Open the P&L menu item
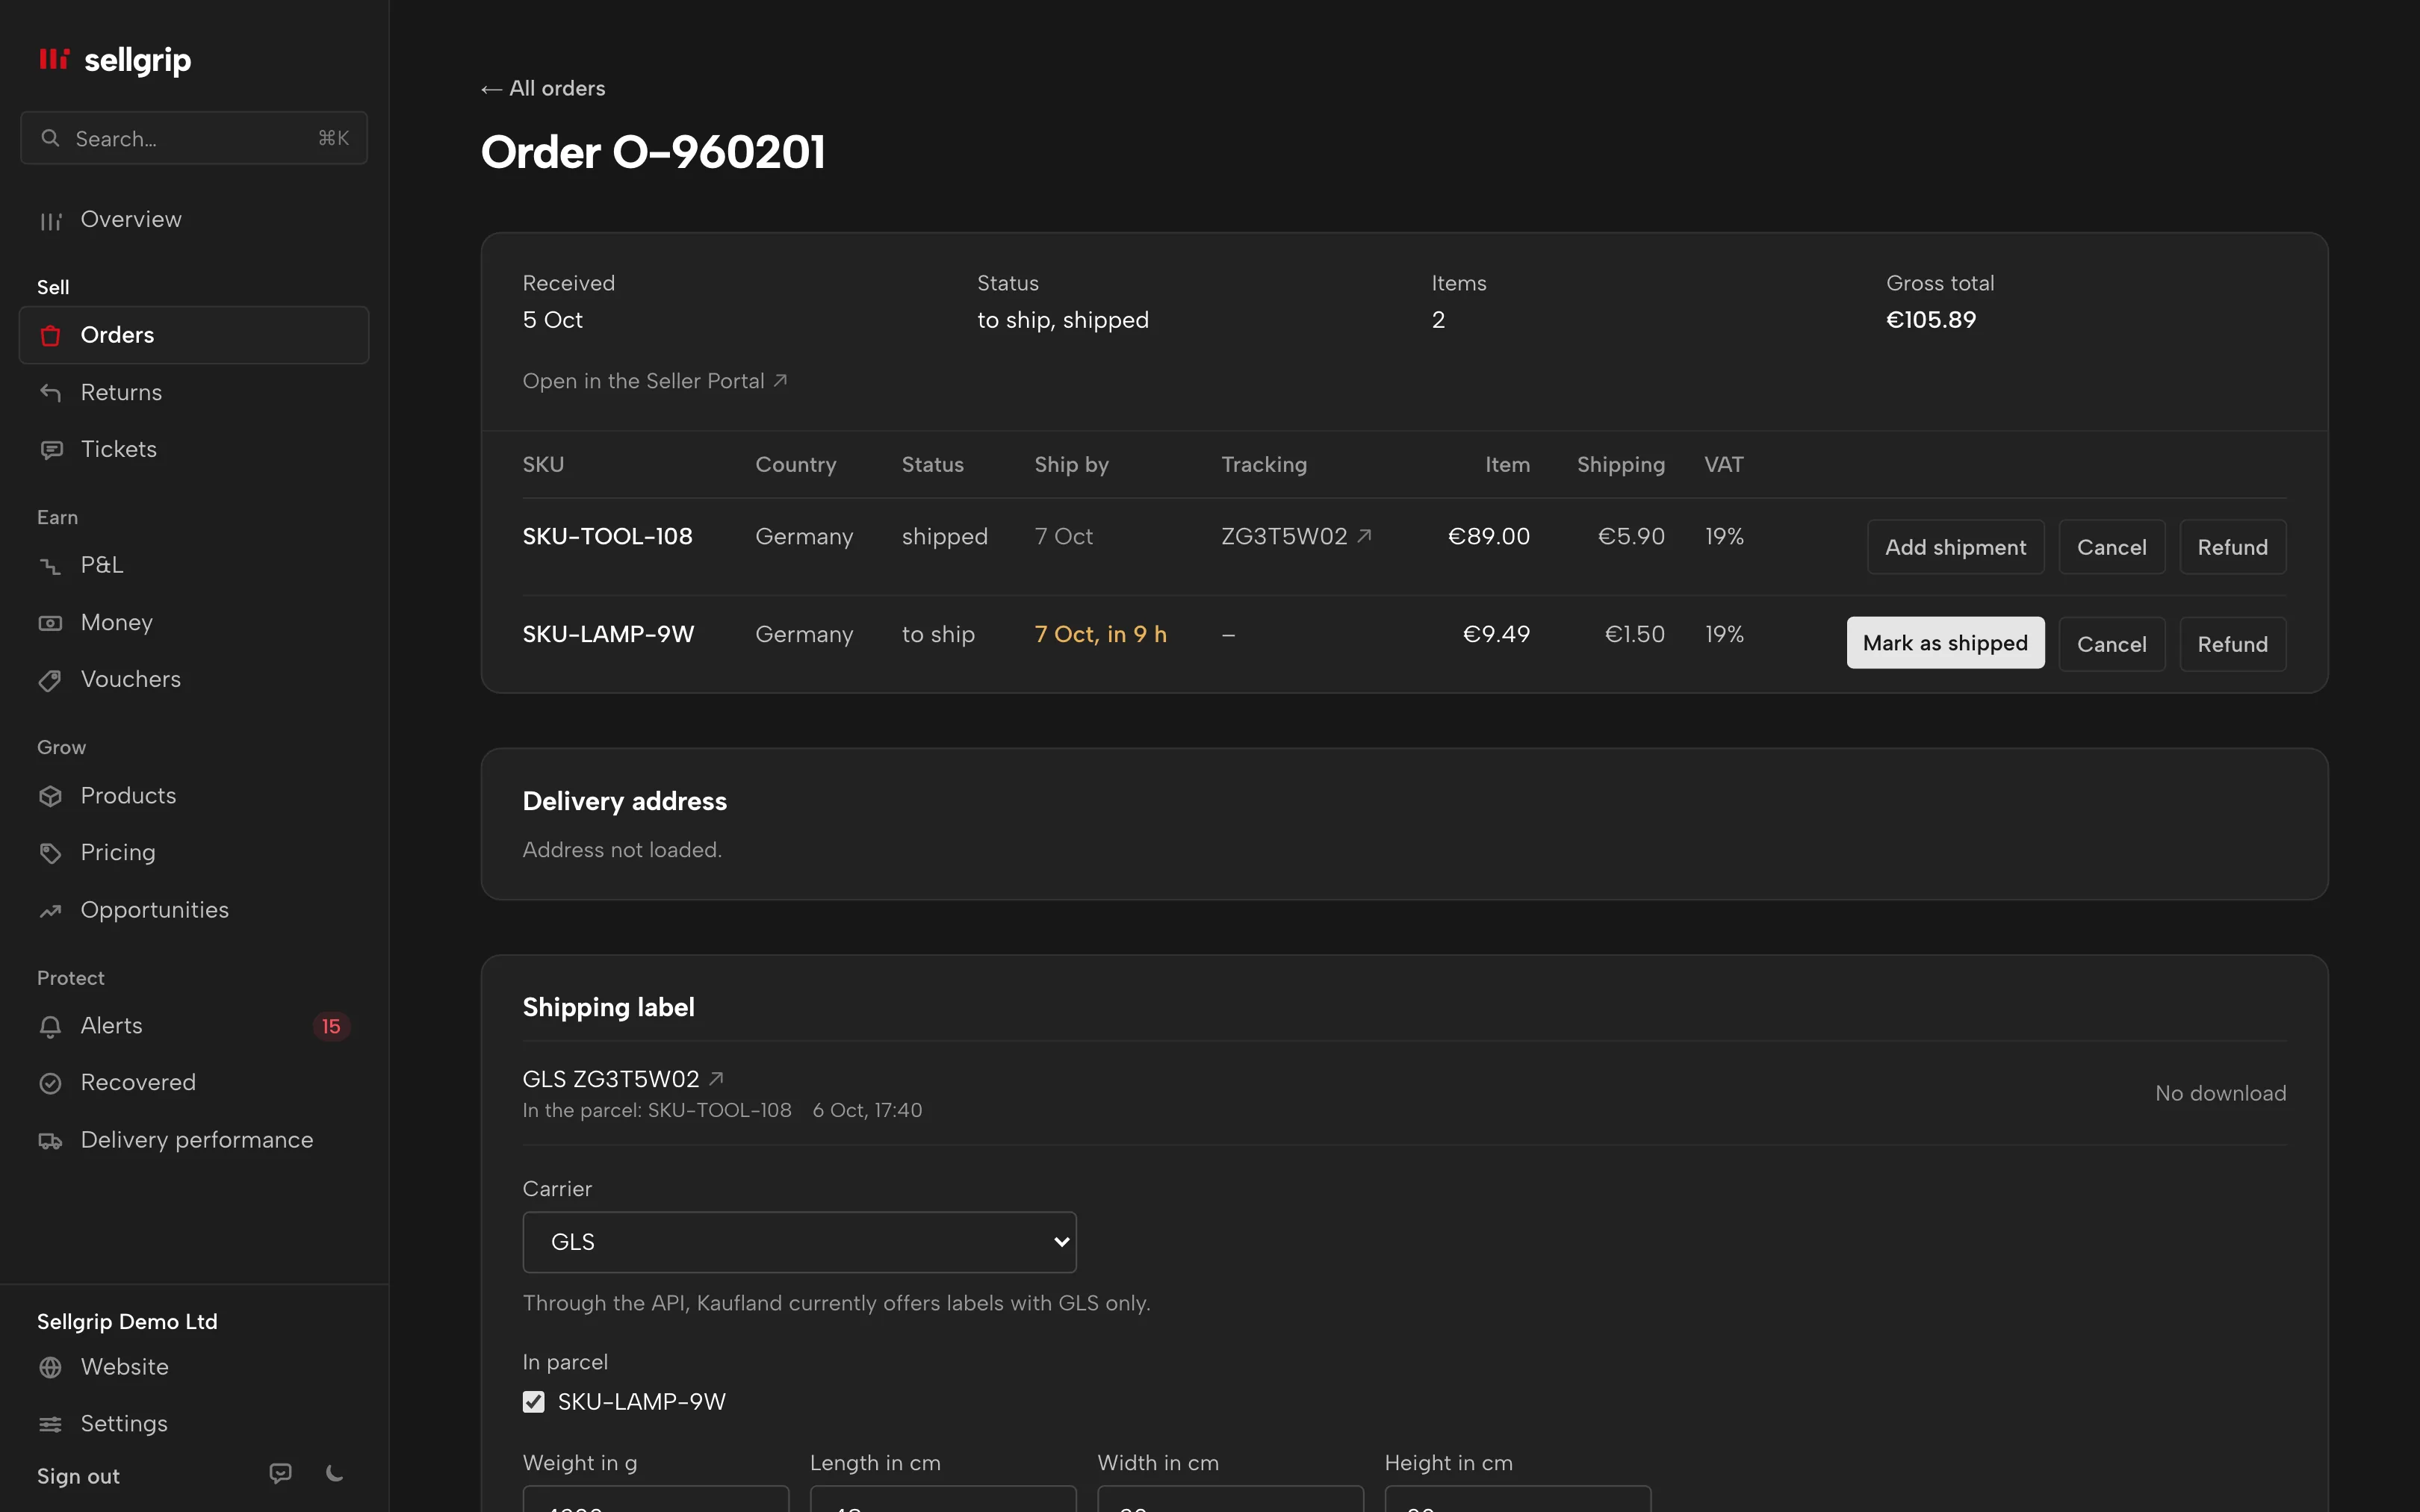The height and width of the screenshot is (1512, 2420). (194, 565)
